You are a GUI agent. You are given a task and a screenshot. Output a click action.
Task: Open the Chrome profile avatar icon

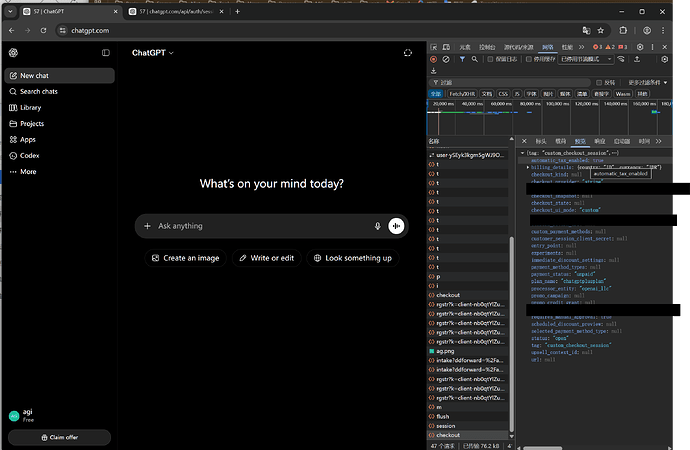[x=647, y=30]
